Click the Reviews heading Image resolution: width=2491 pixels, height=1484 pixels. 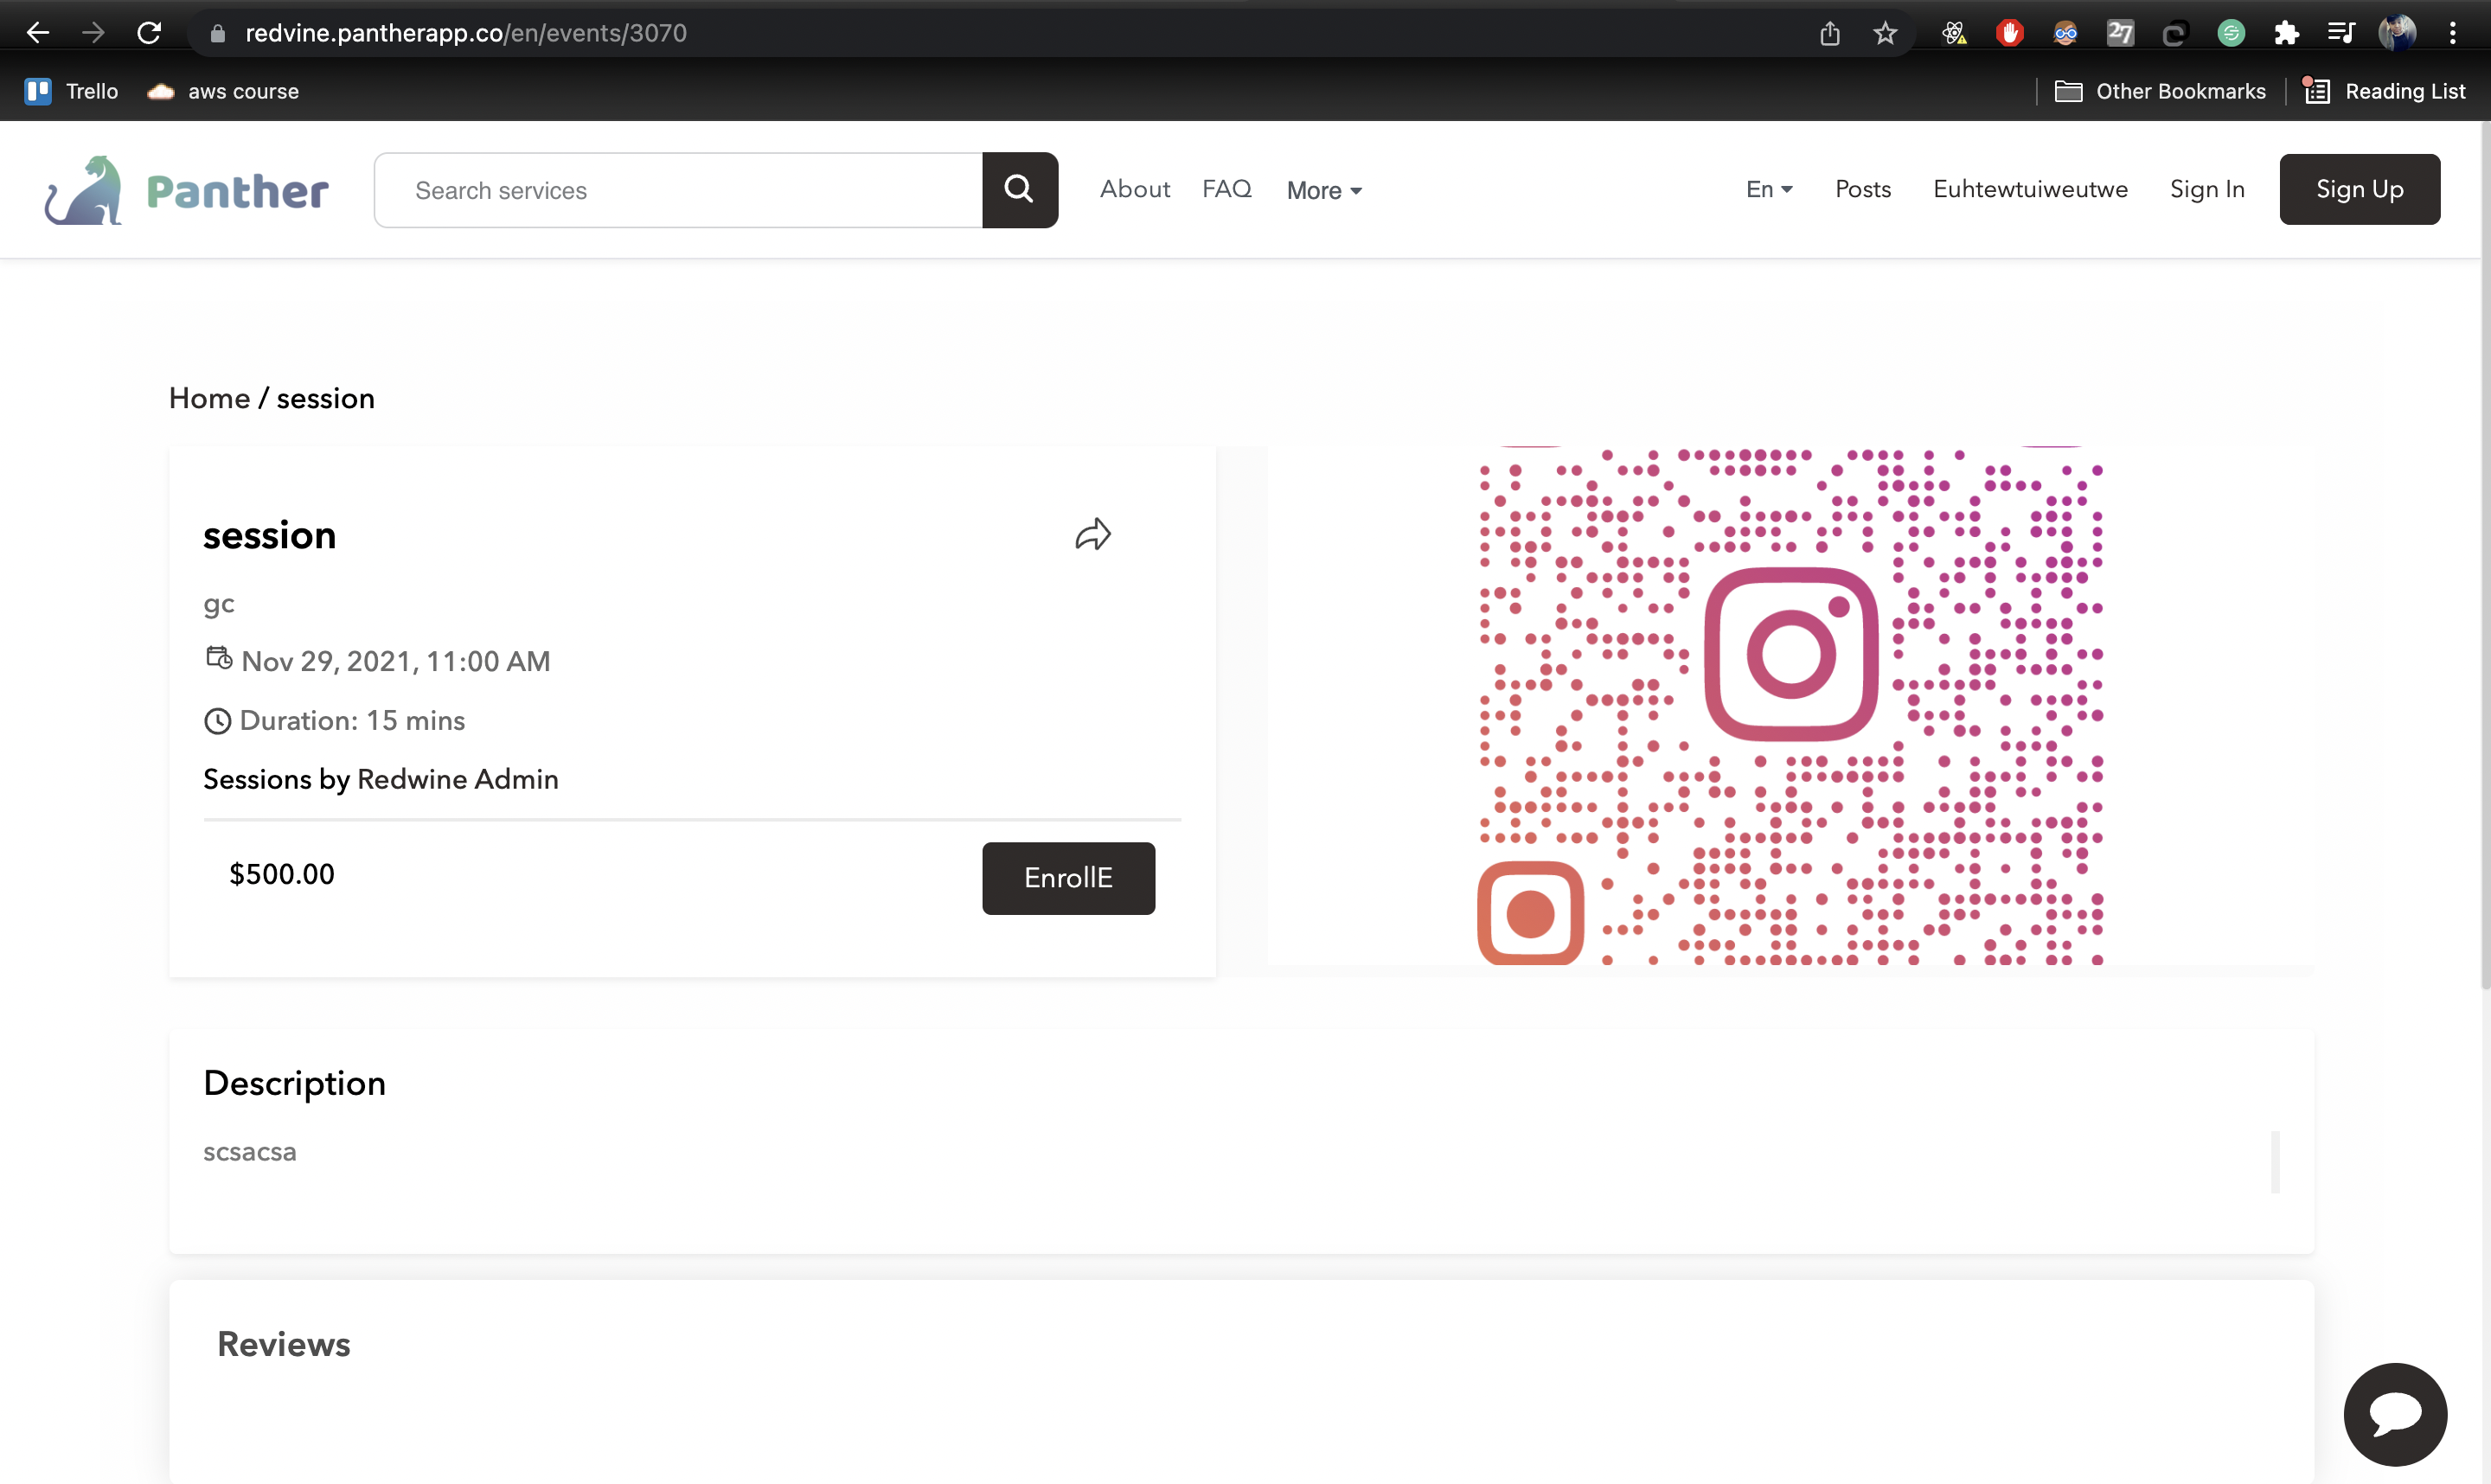pyautogui.click(x=284, y=1344)
